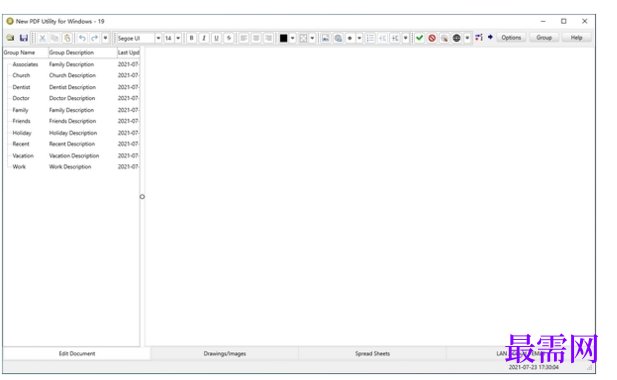Click the paste (clipboard) icon
This screenshot has width=617, height=380.
[x=67, y=38]
